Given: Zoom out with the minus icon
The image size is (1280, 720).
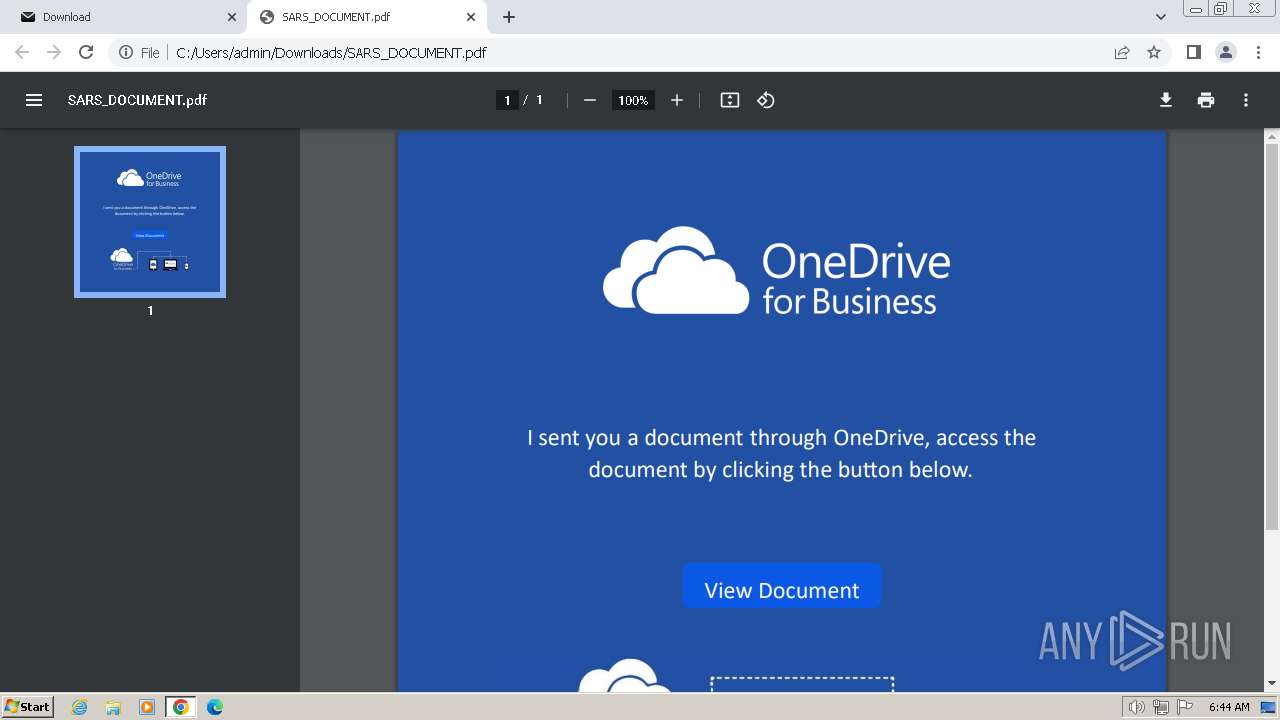Looking at the screenshot, I should pyautogui.click(x=590, y=100).
